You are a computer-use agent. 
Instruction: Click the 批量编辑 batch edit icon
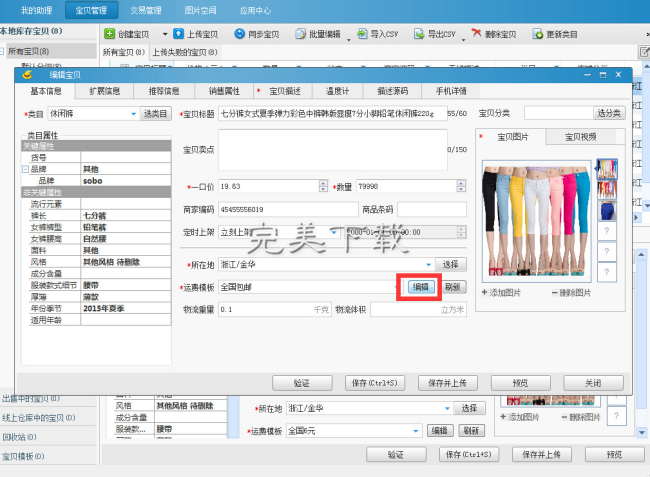click(301, 34)
